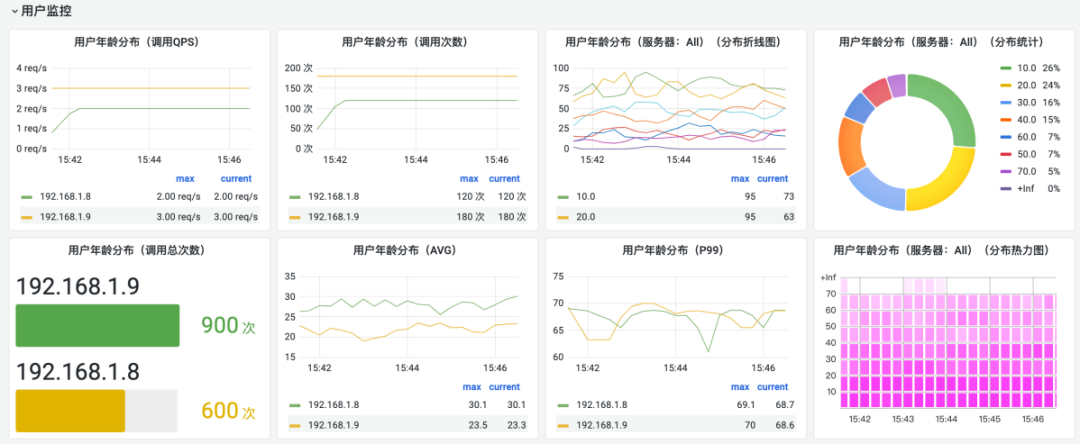This screenshot has height=444, width=1080.
Task: Sort 分布折线图 legend by current column
Action: (772, 179)
